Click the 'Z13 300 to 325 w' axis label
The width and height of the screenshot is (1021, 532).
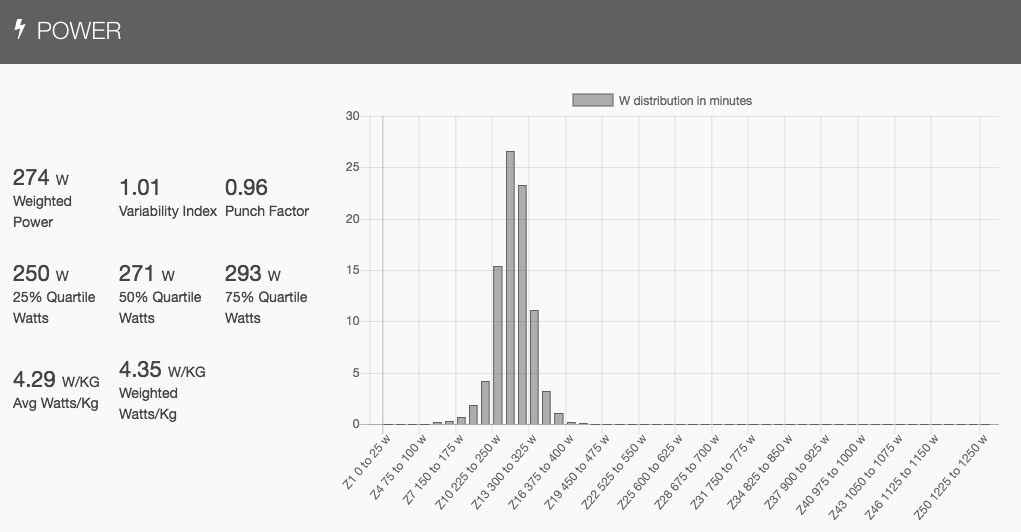click(504, 471)
